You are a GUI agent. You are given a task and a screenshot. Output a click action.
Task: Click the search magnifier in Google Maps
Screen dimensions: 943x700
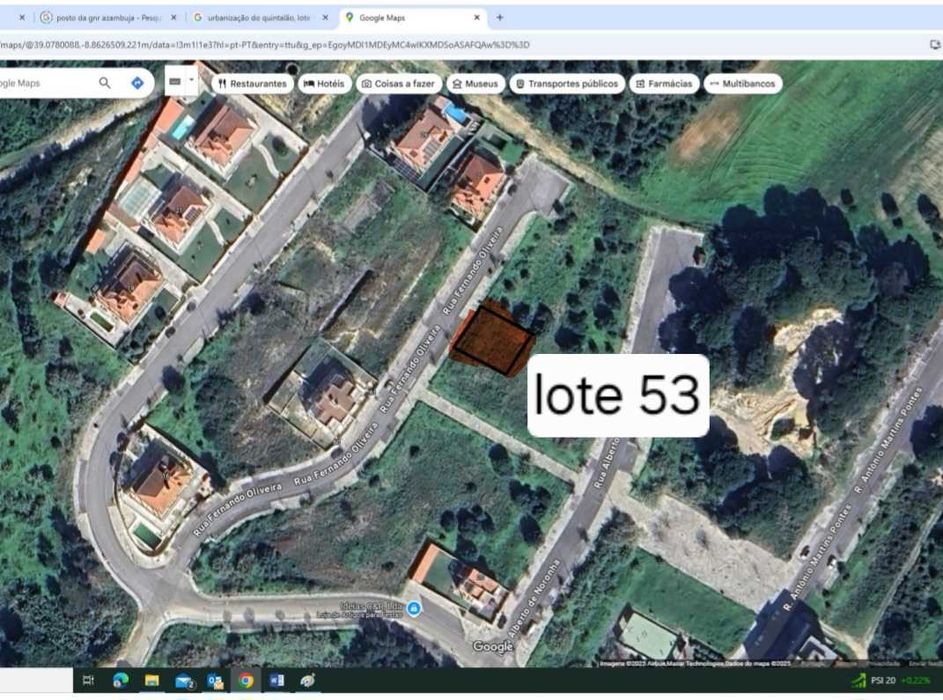105,83
